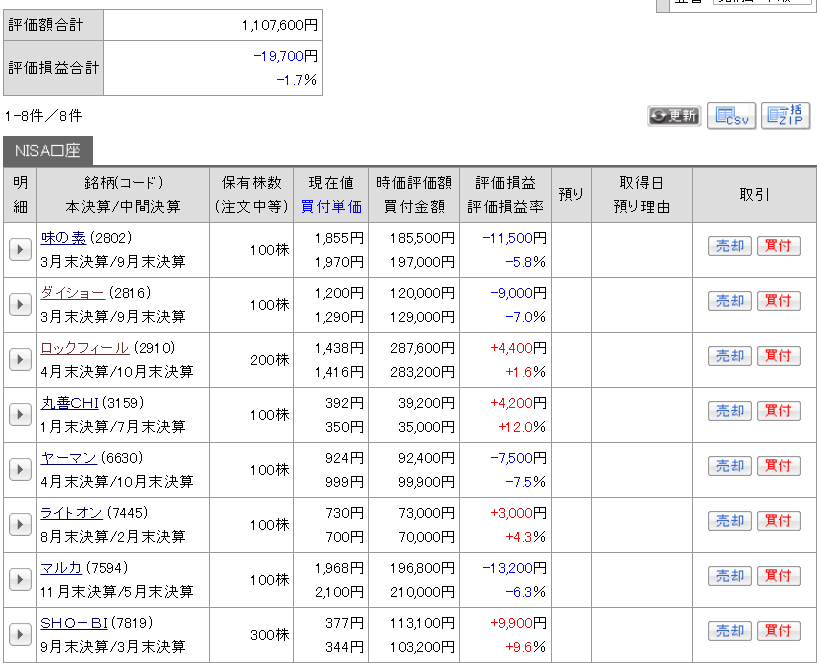Buy more マルカ with 買付 button
The height and width of the screenshot is (663, 820).
click(779, 576)
